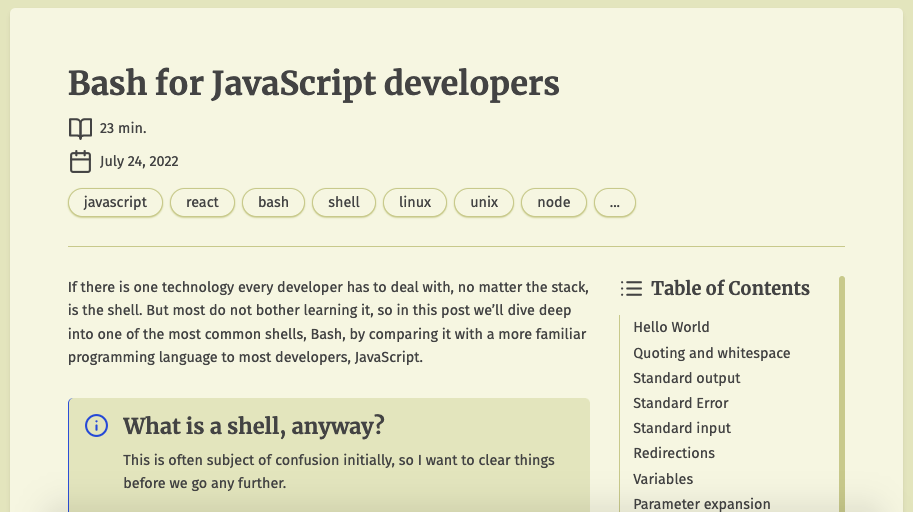This screenshot has height=512, width=913.
Task: Jump to Redirections in contents
Action: click(x=674, y=453)
